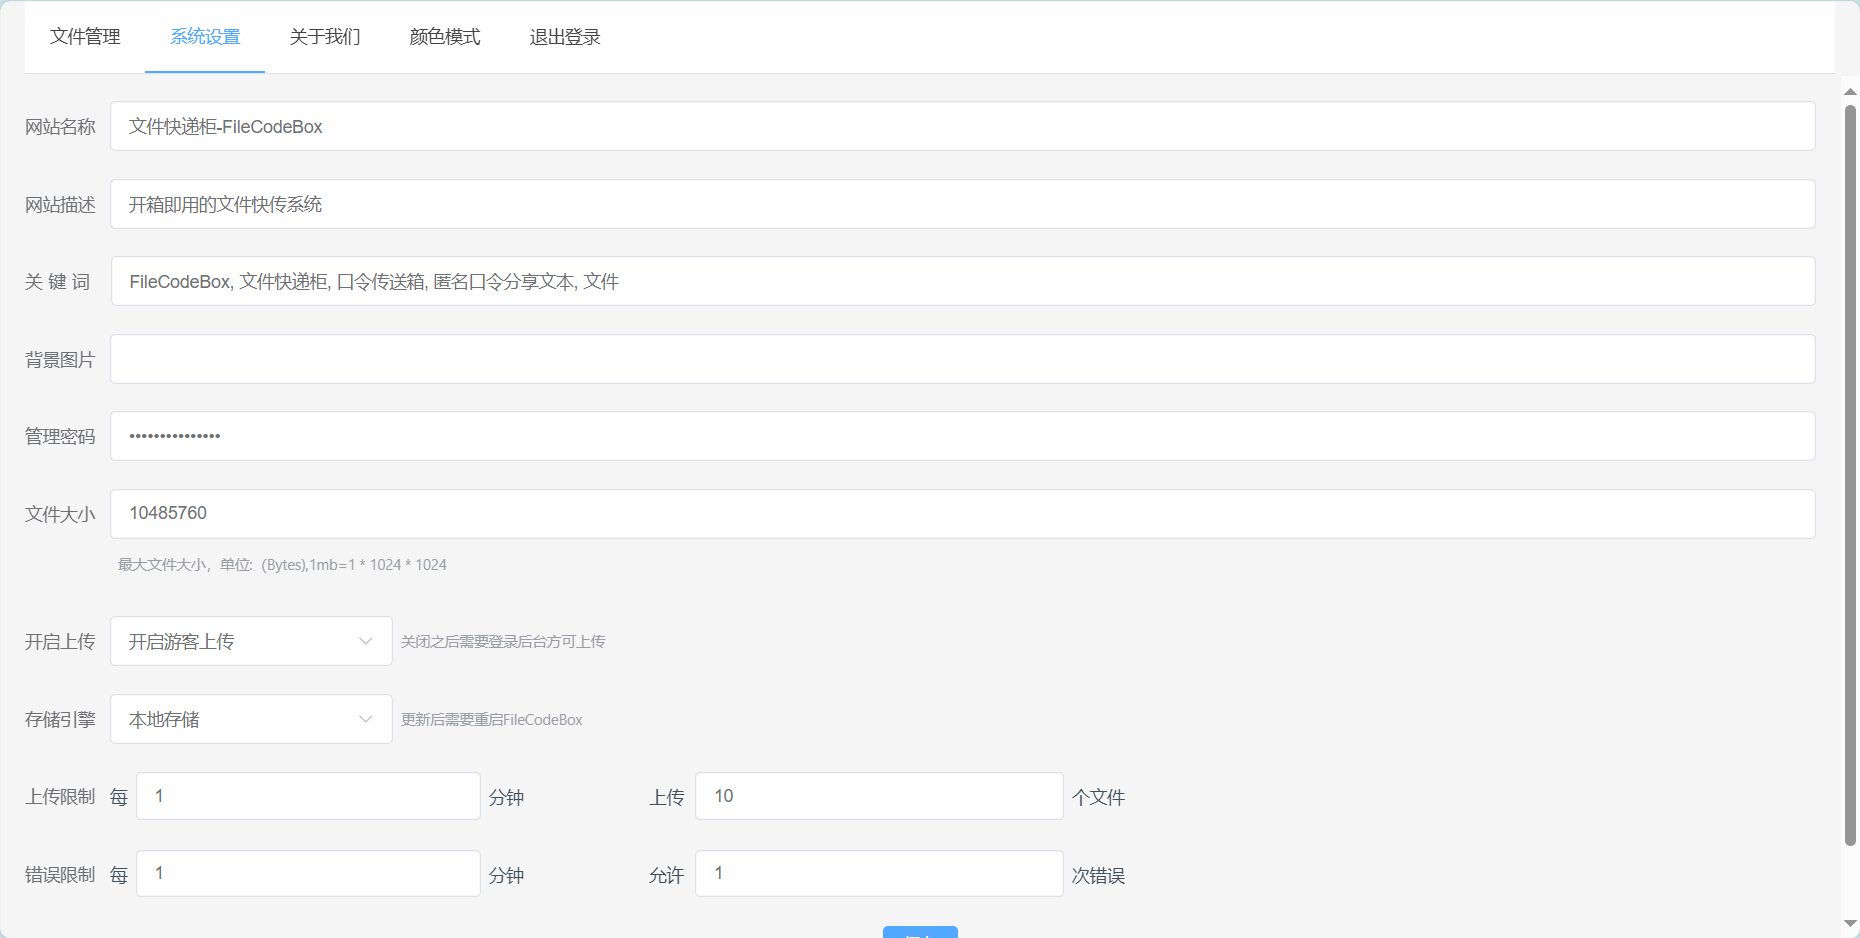Image resolution: width=1860 pixels, height=938 pixels.
Task: Click the hint text 最大文件大小，单位
Action: (282, 565)
